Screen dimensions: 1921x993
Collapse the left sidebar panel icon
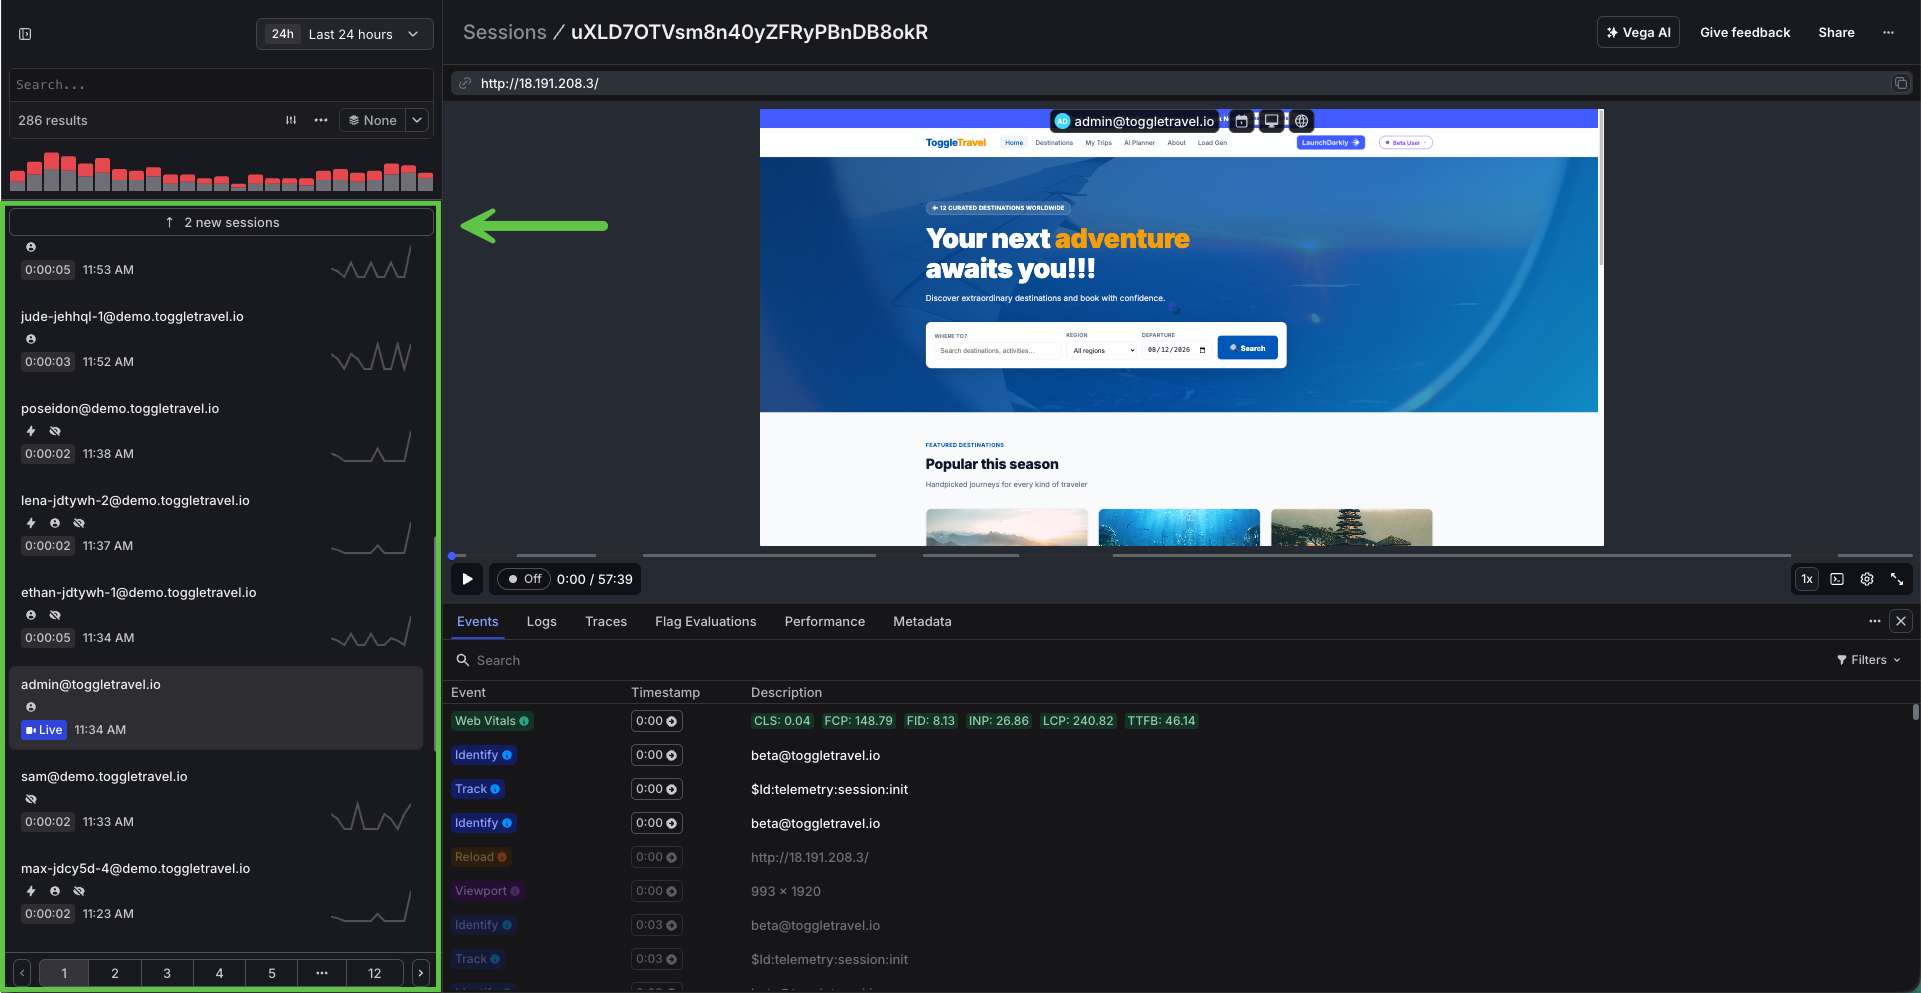click(25, 34)
